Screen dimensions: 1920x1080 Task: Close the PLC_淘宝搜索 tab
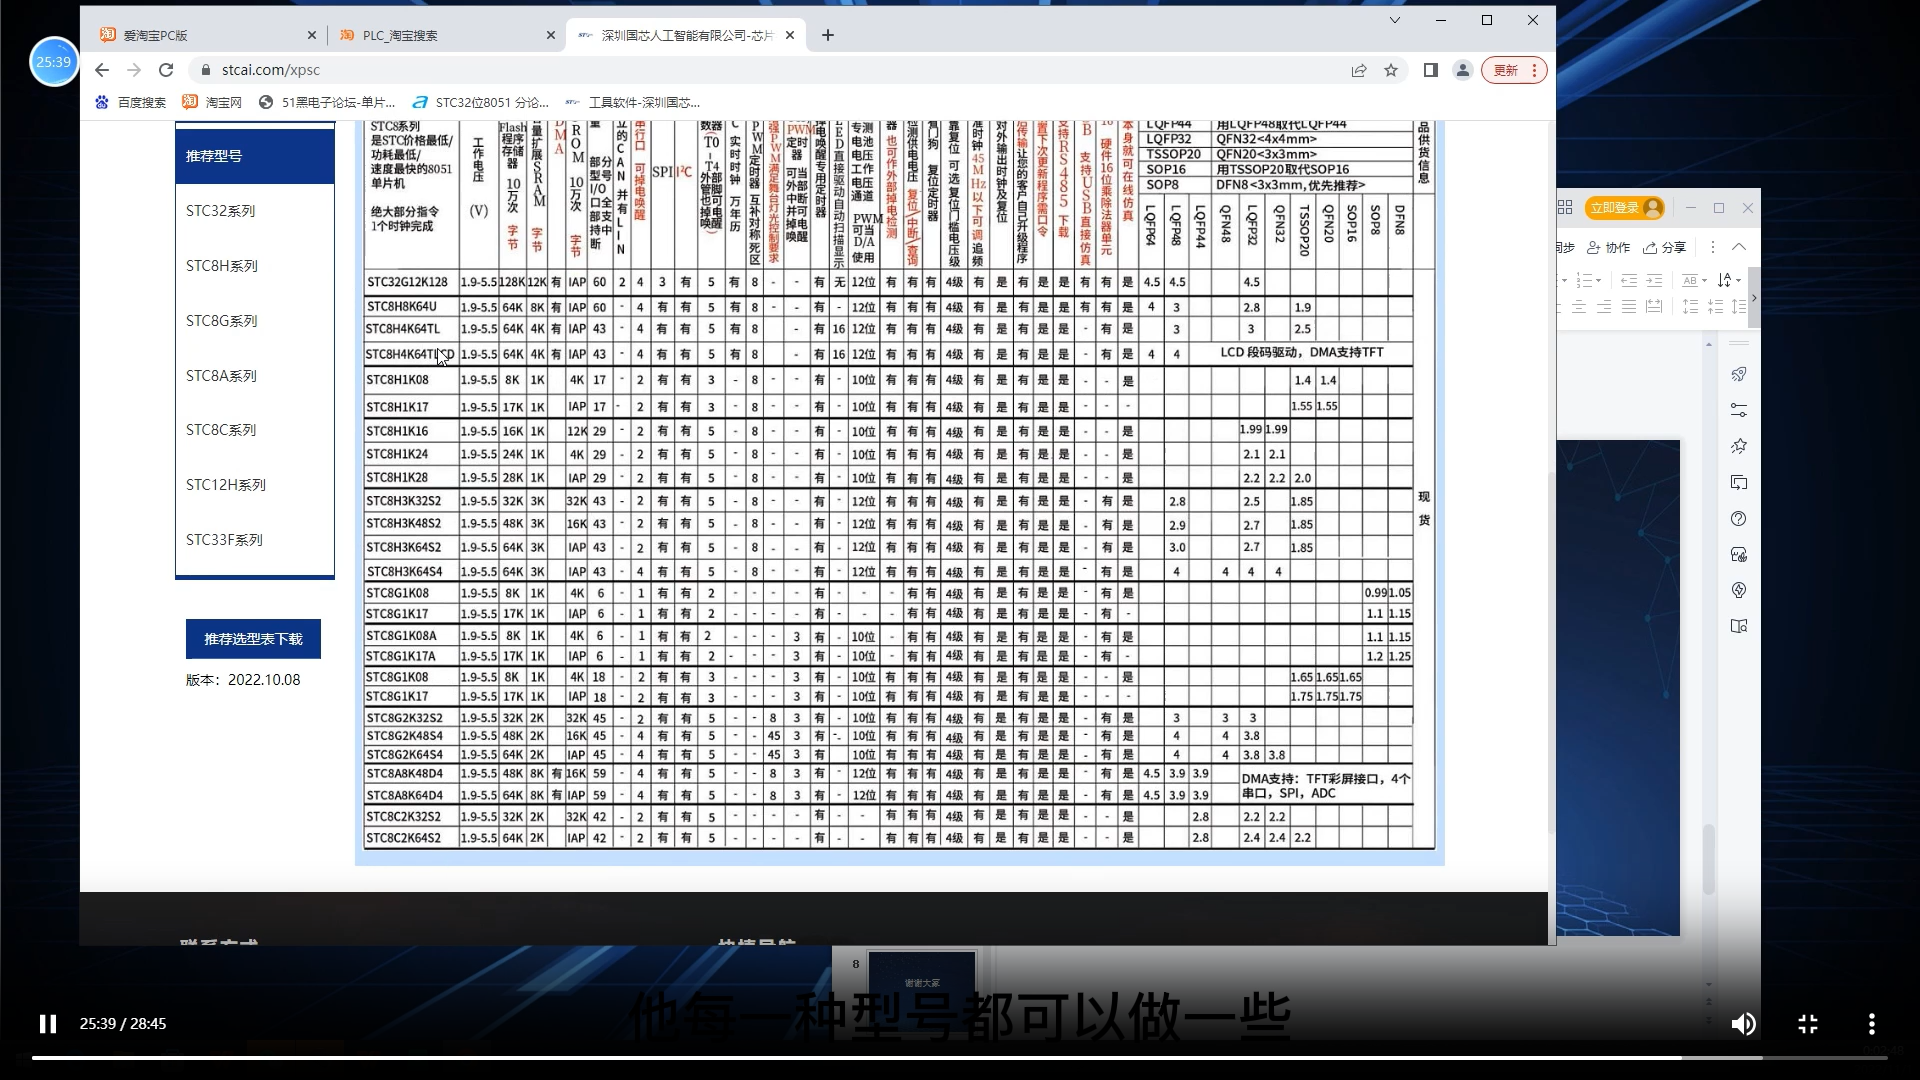click(x=550, y=35)
